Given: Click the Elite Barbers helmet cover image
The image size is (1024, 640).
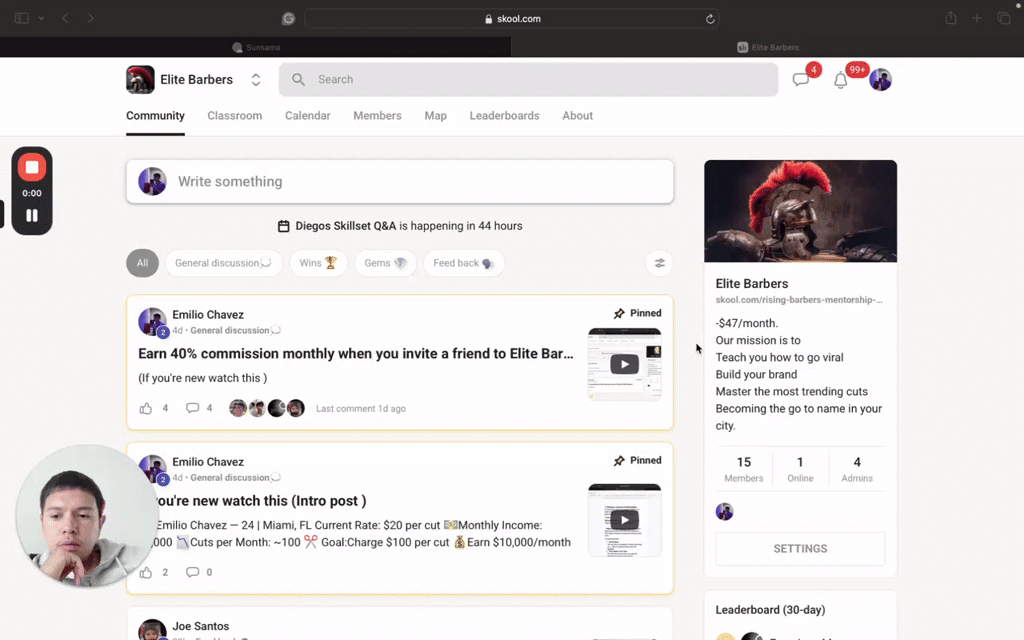Looking at the screenshot, I should 800,211.
